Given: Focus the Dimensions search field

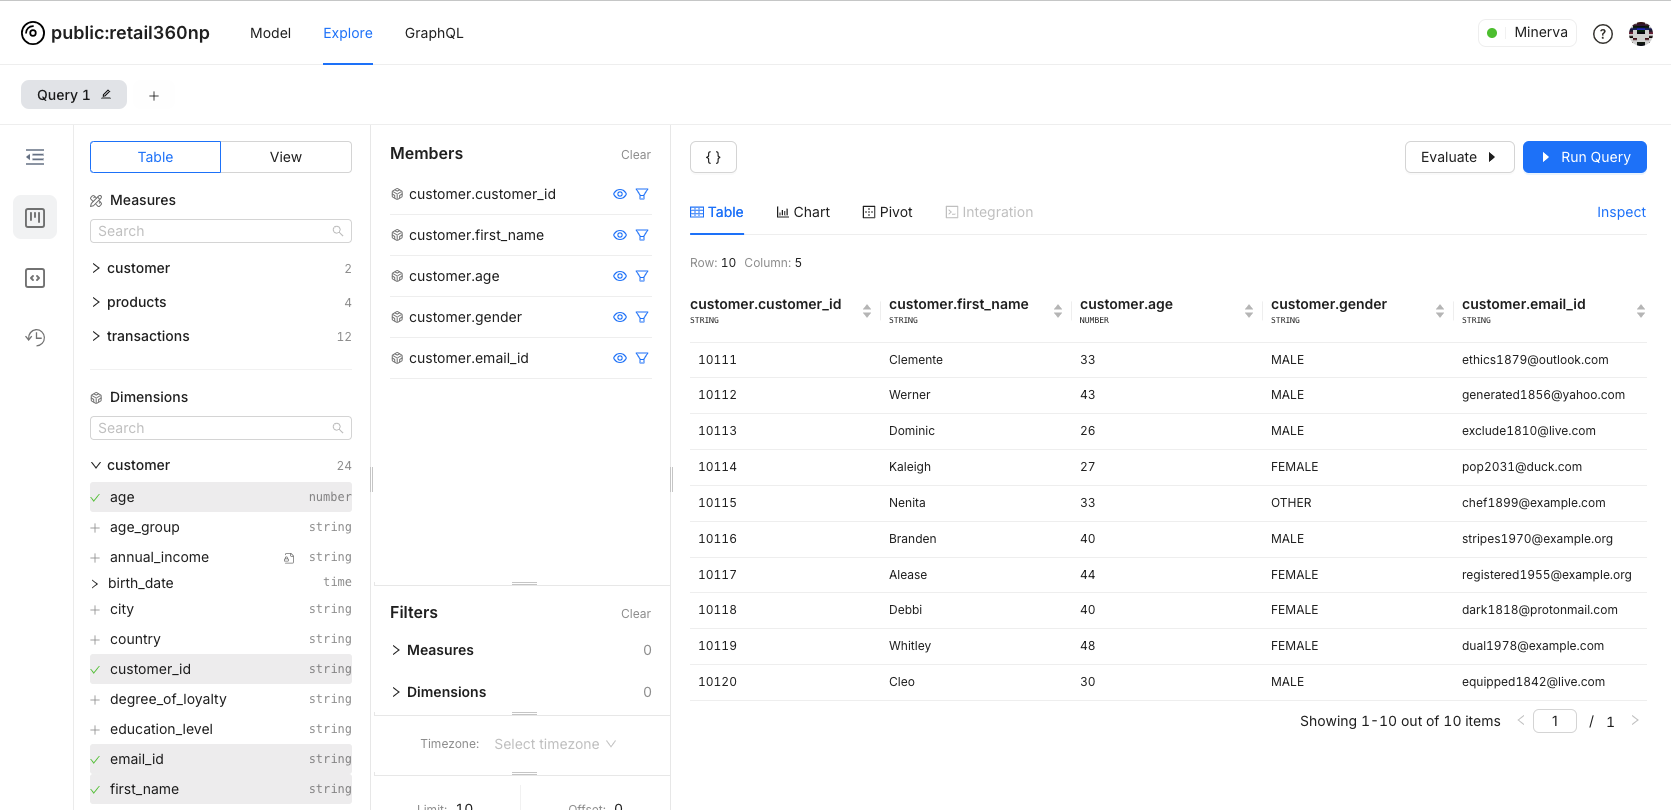Looking at the screenshot, I should pos(221,428).
